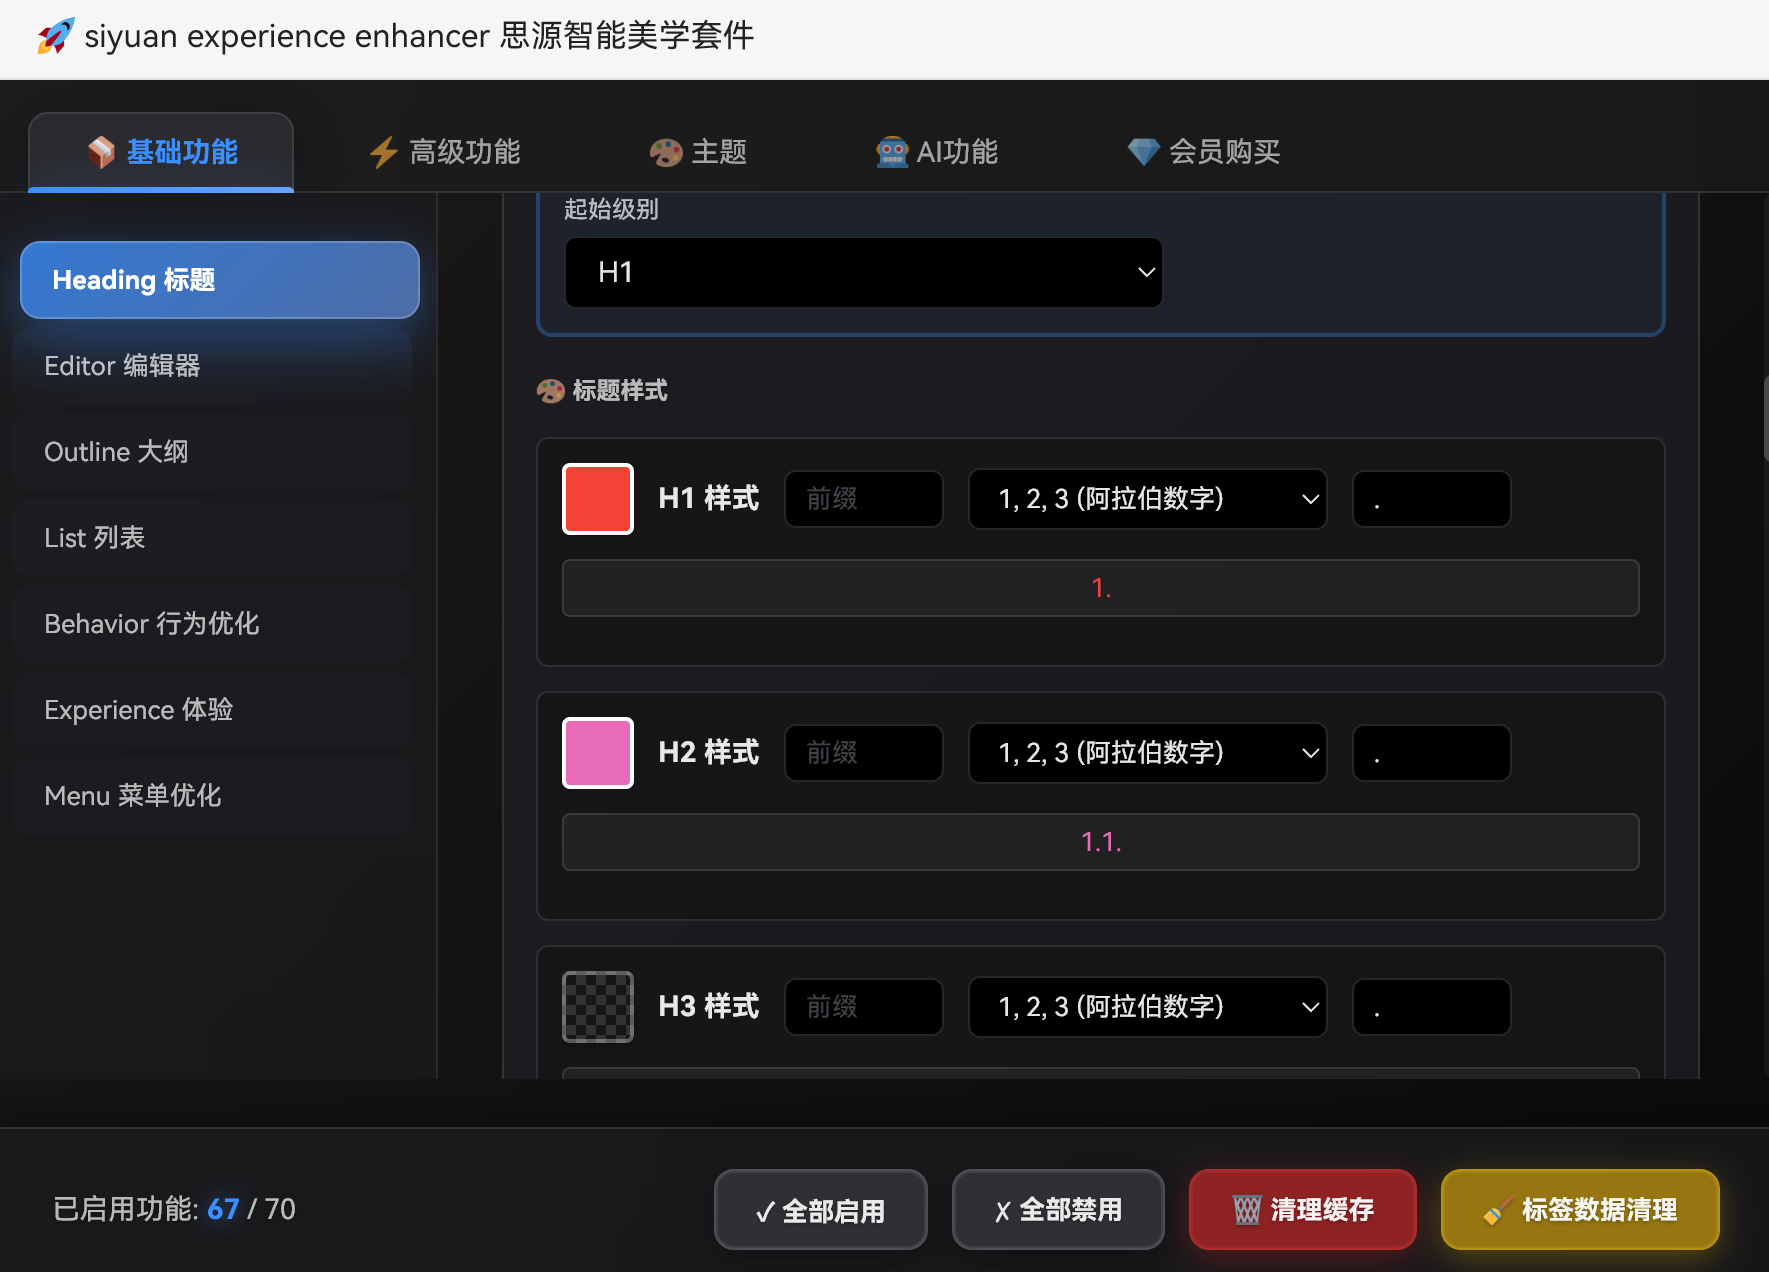Click the 已启用功能 67 / 70 counter
The image size is (1769, 1272).
[174, 1209]
